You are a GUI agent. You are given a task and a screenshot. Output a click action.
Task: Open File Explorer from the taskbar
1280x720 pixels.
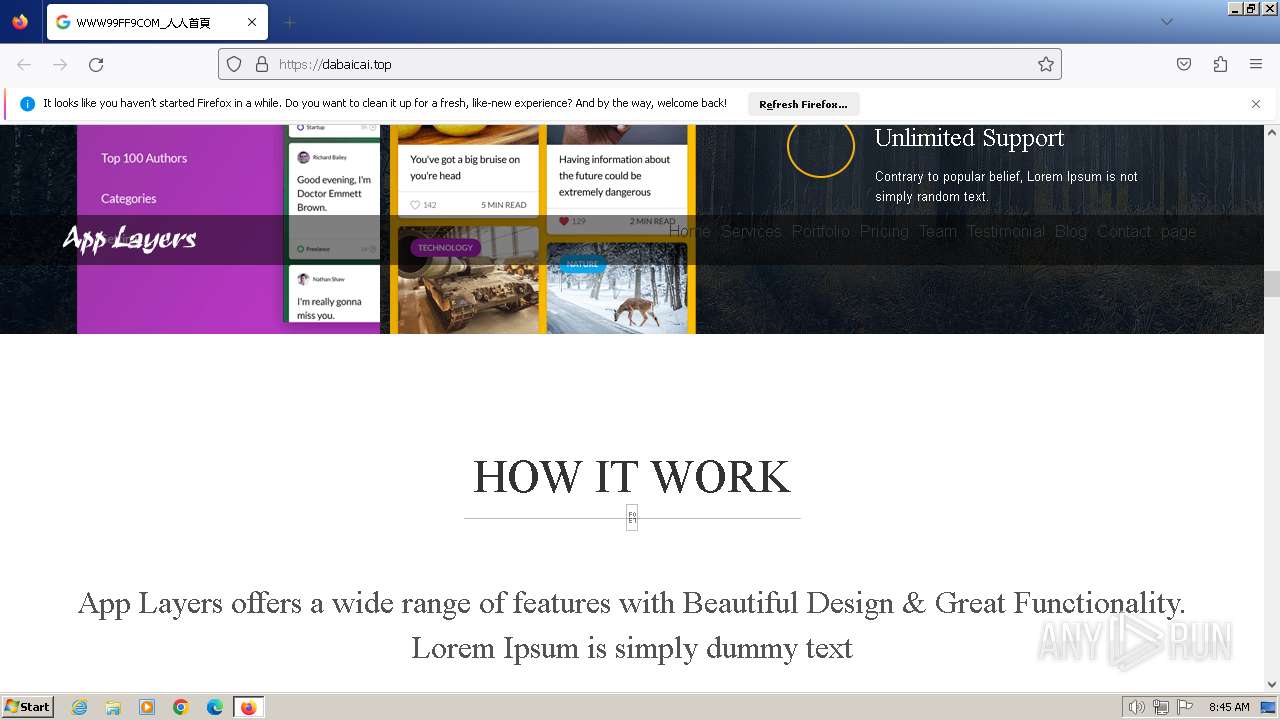point(113,707)
